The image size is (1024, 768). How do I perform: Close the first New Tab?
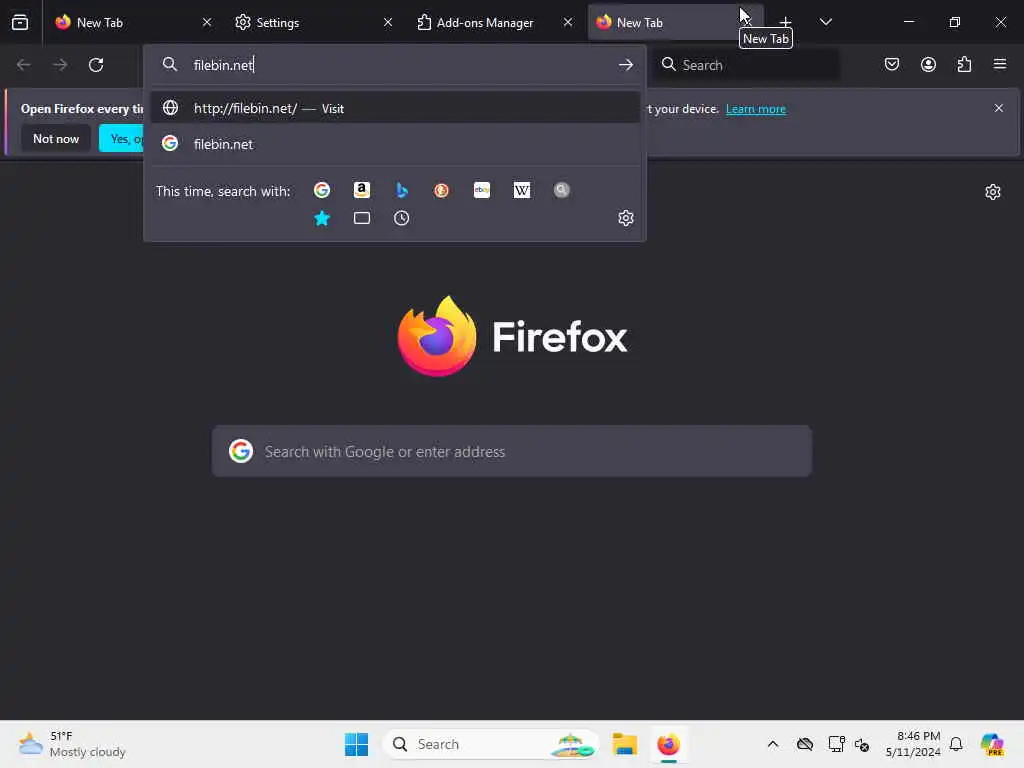(207, 22)
